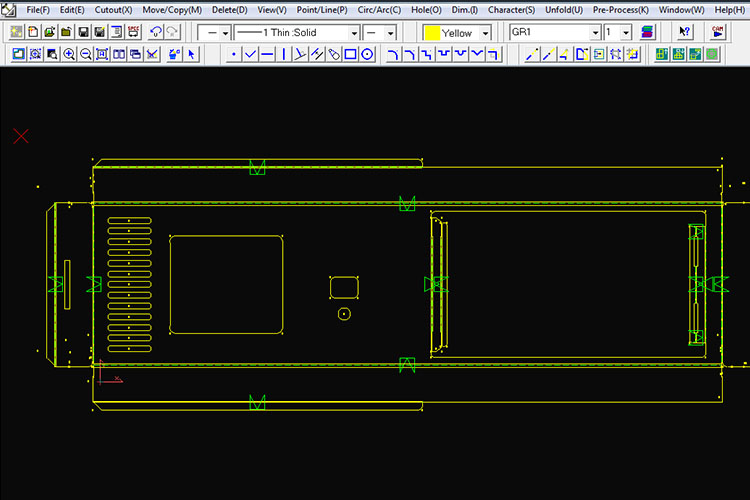Open the Pre-Process(K) menu

pyautogui.click(x=620, y=10)
